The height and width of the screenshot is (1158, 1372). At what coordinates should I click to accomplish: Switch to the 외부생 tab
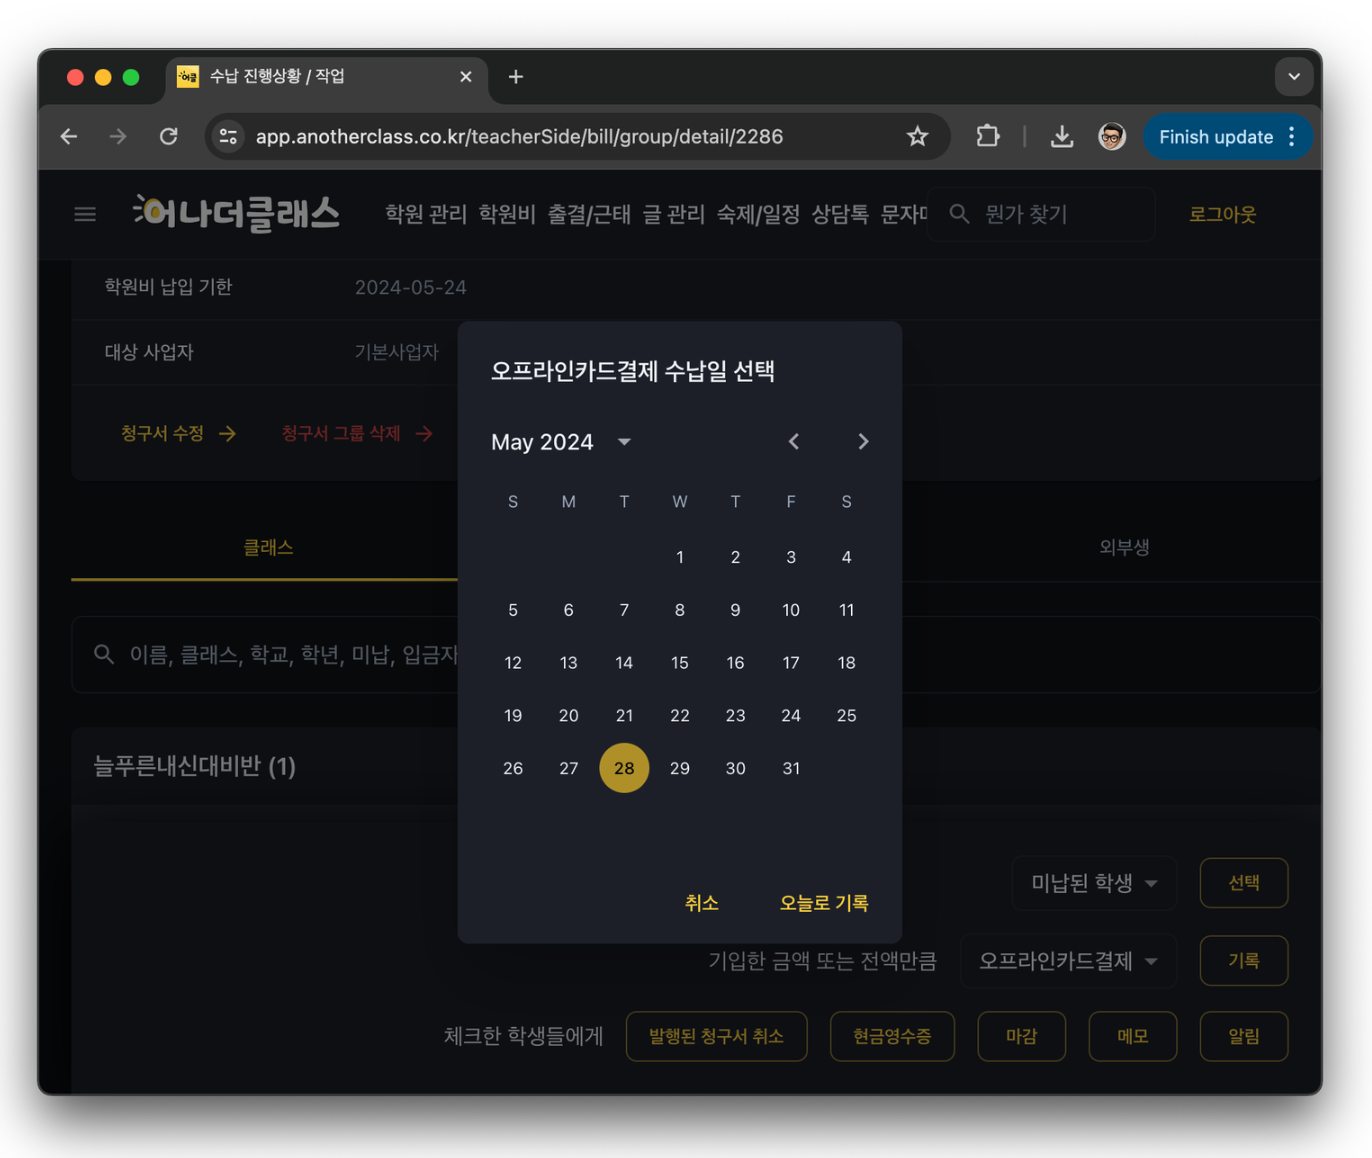[x=1124, y=547]
